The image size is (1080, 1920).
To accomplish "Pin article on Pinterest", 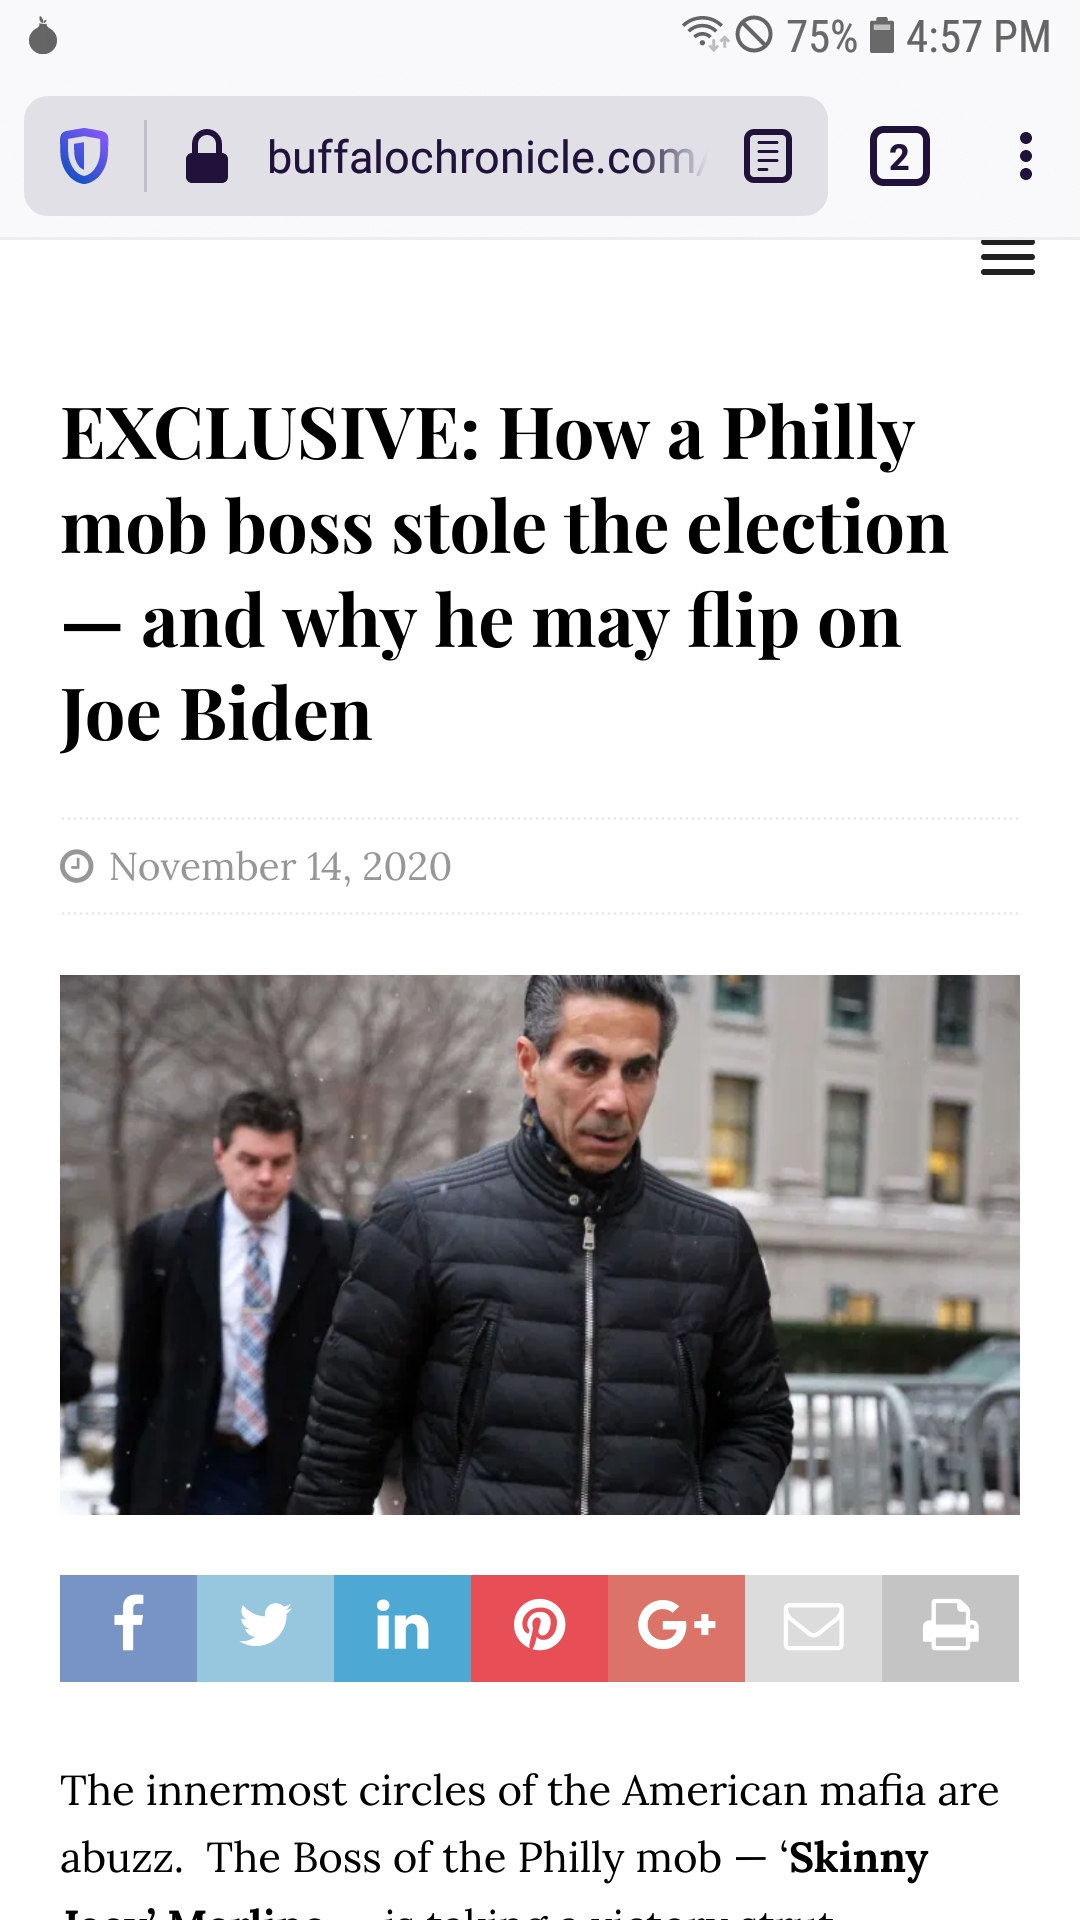I will click(539, 1628).
